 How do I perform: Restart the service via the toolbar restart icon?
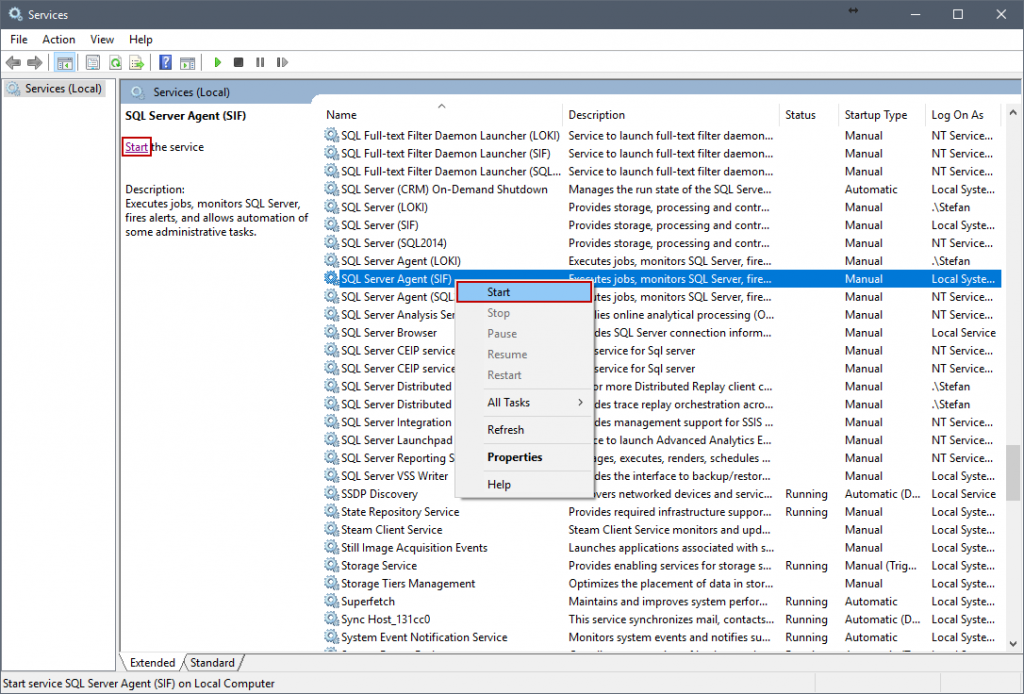click(x=282, y=62)
